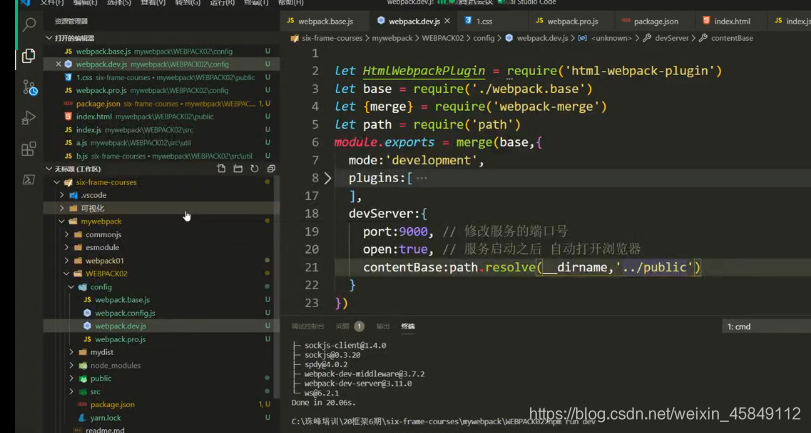This screenshot has height=433, width=811.
Task: Click the Refresh Explorer icon
Action: pyautogui.click(x=254, y=169)
